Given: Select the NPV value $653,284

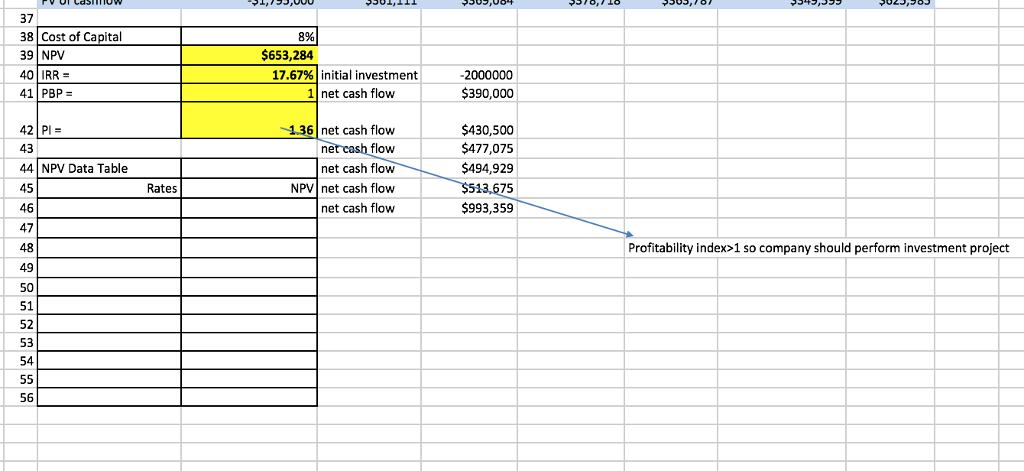Looking at the screenshot, I should [249, 55].
